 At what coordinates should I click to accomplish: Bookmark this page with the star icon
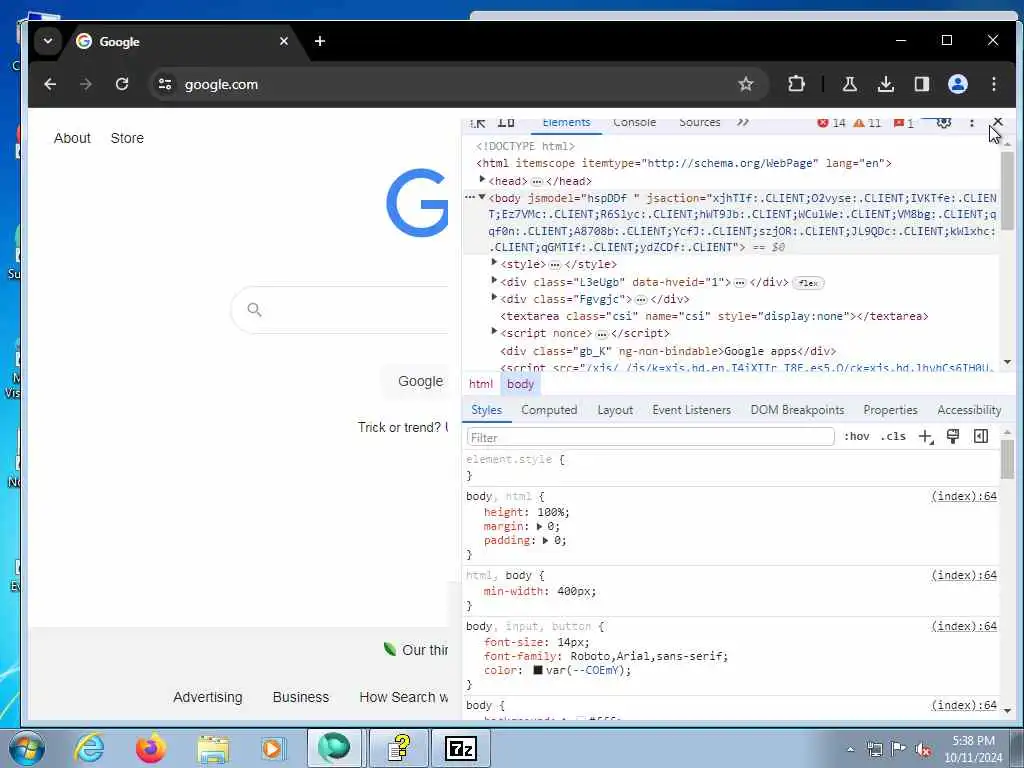point(746,84)
